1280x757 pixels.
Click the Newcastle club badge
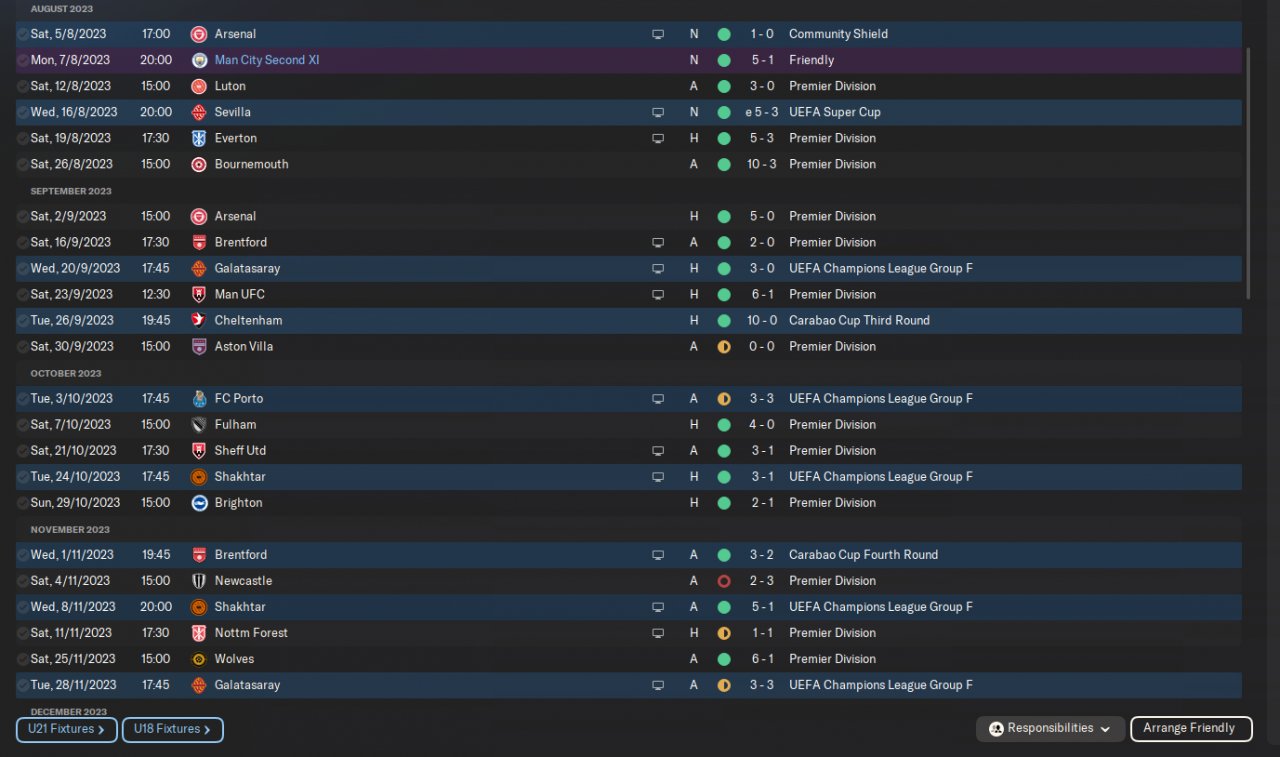[199, 581]
